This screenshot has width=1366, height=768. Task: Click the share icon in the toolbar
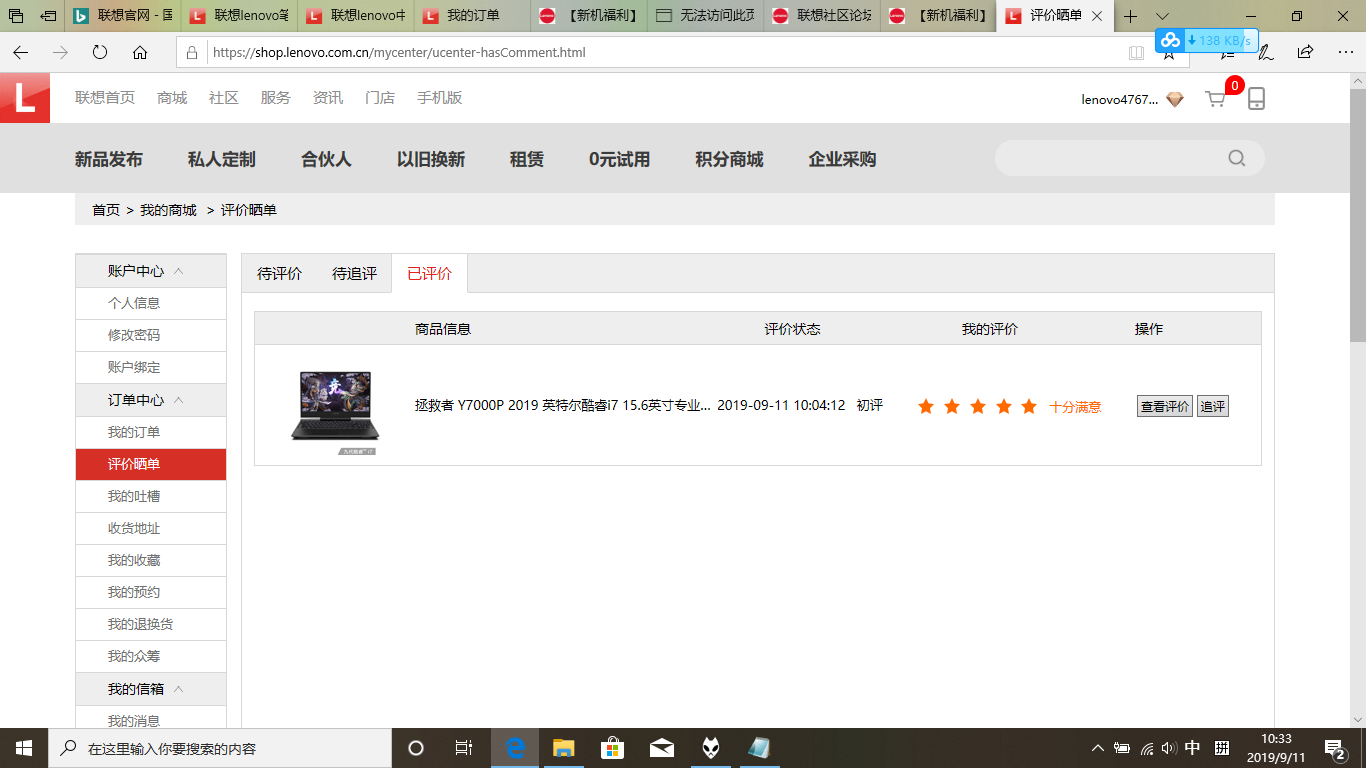[1305, 52]
